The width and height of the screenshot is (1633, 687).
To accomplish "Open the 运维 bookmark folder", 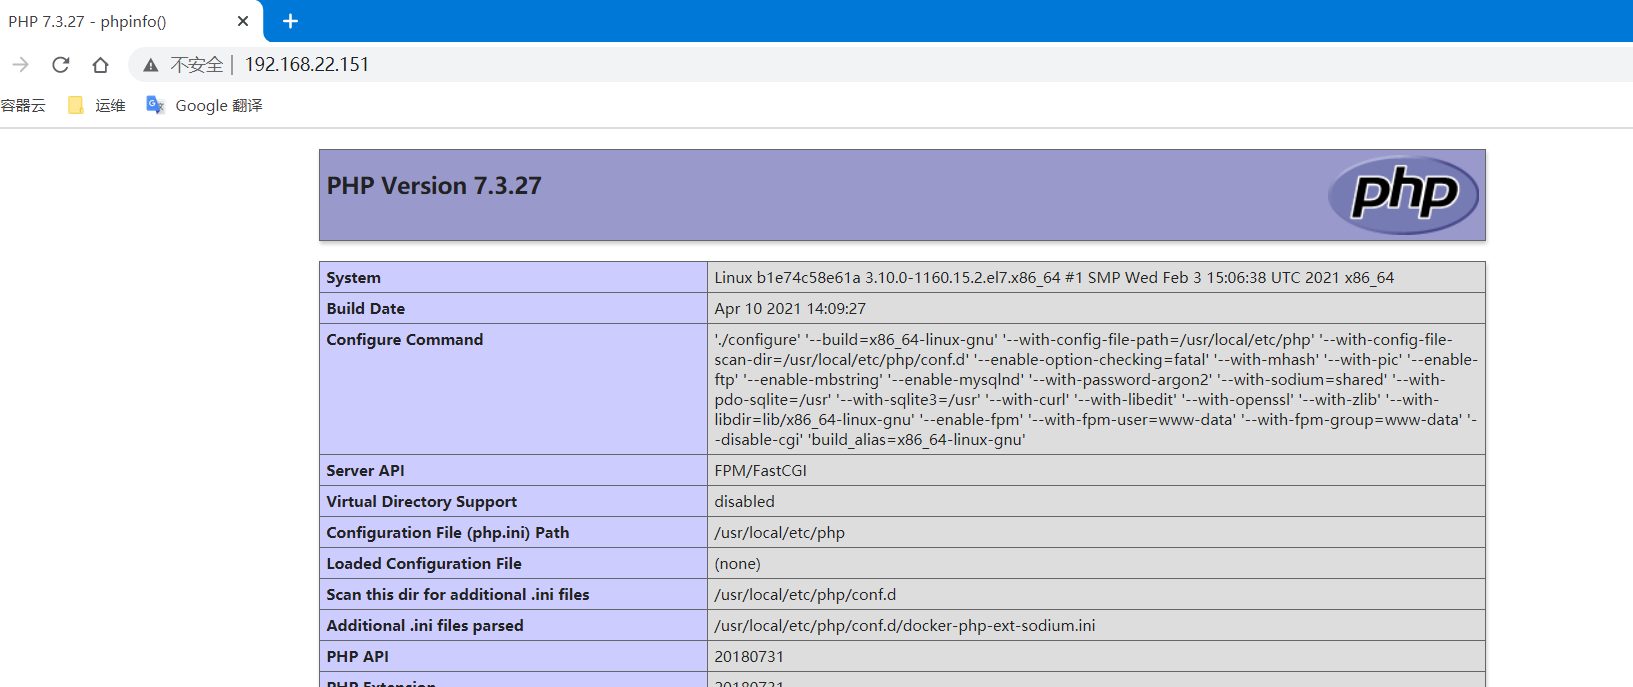I will tap(97, 105).
